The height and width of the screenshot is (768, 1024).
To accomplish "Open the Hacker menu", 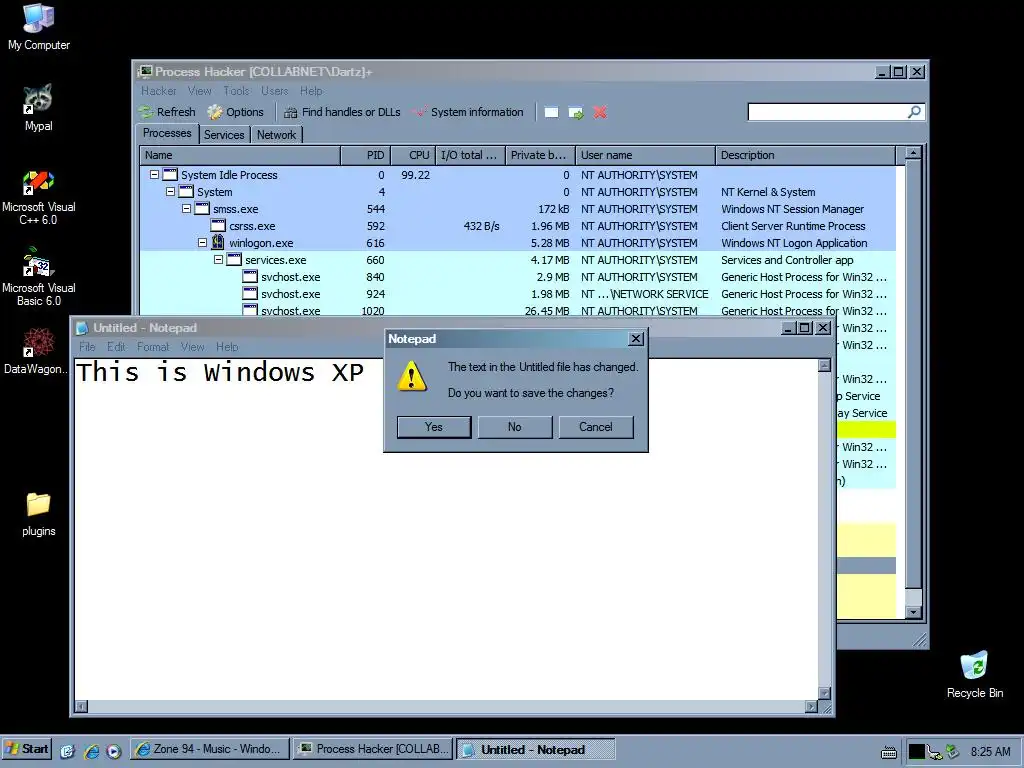I will 159,91.
